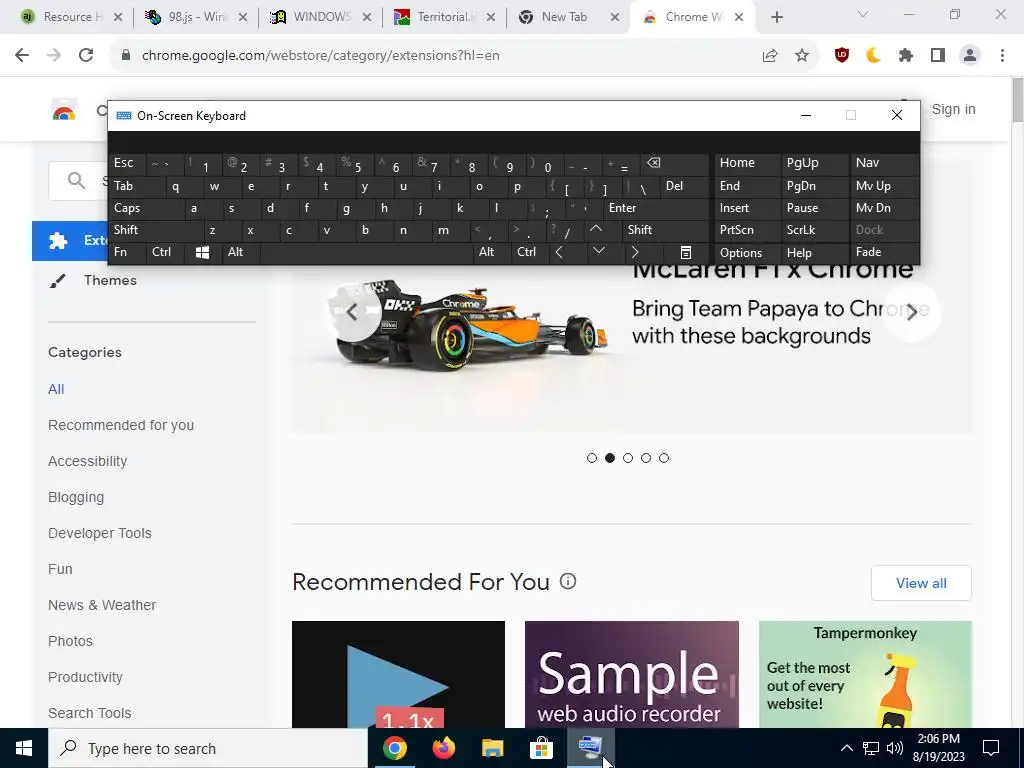
Task: Toggle the Fade key on keyboard
Action: [x=884, y=252]
